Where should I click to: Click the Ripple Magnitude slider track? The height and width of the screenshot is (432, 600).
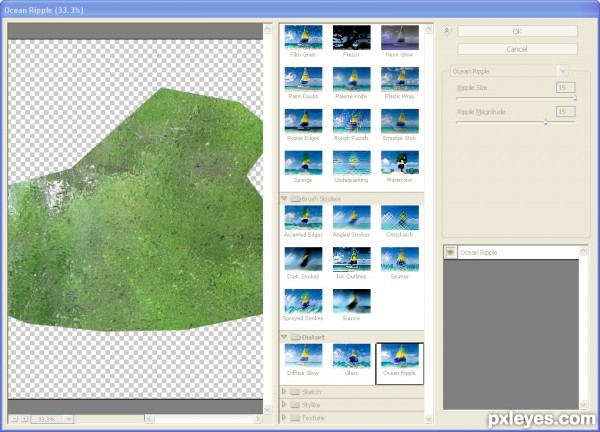pos(516,122)
